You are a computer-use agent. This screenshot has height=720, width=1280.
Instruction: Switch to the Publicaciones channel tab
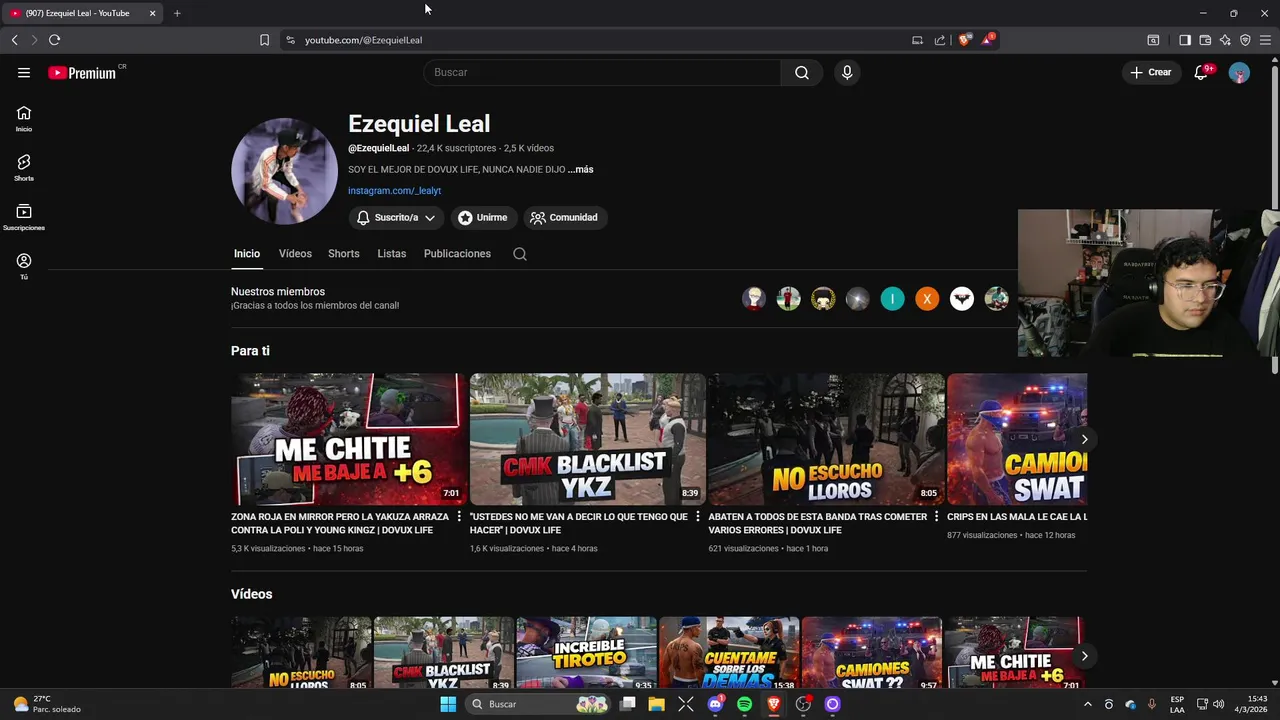[x=457, y=254]
